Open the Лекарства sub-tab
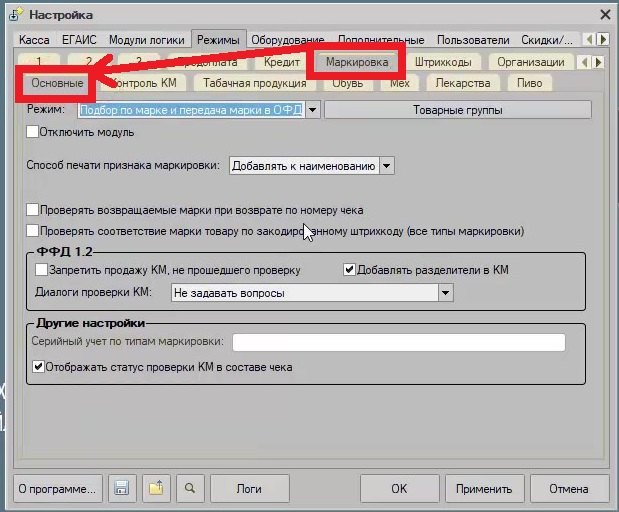Viewport: 619px width, 512px height. [463, 83]
